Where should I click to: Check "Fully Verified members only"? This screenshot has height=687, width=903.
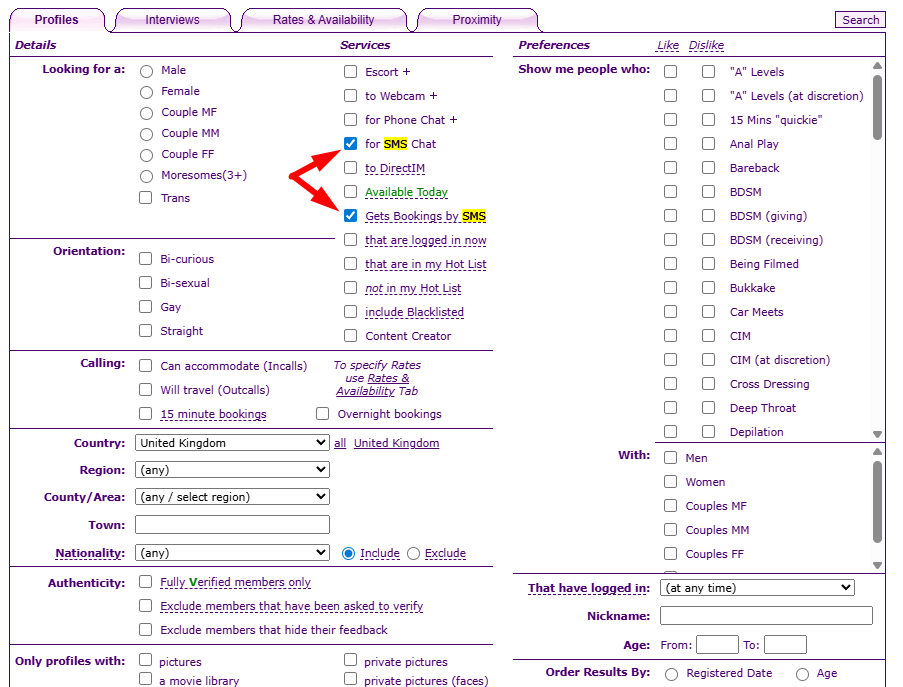(146, 582)
